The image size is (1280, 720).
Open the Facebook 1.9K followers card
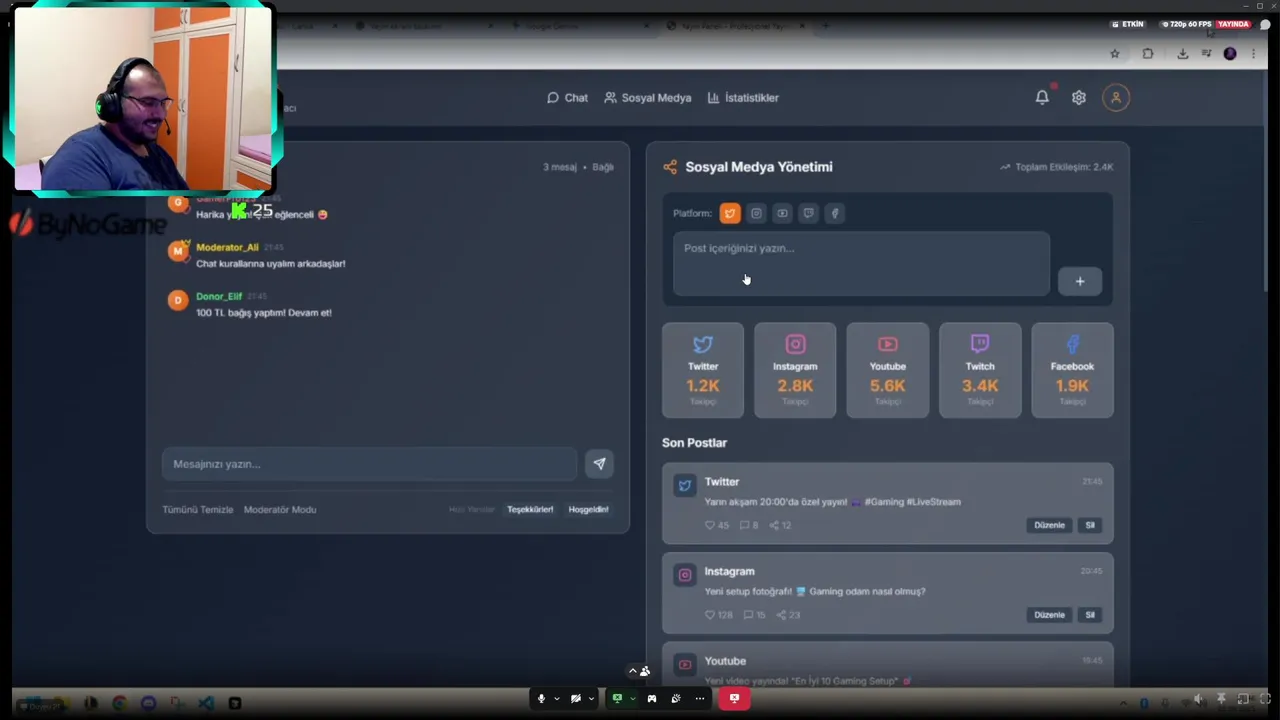tap(1072, 370)
